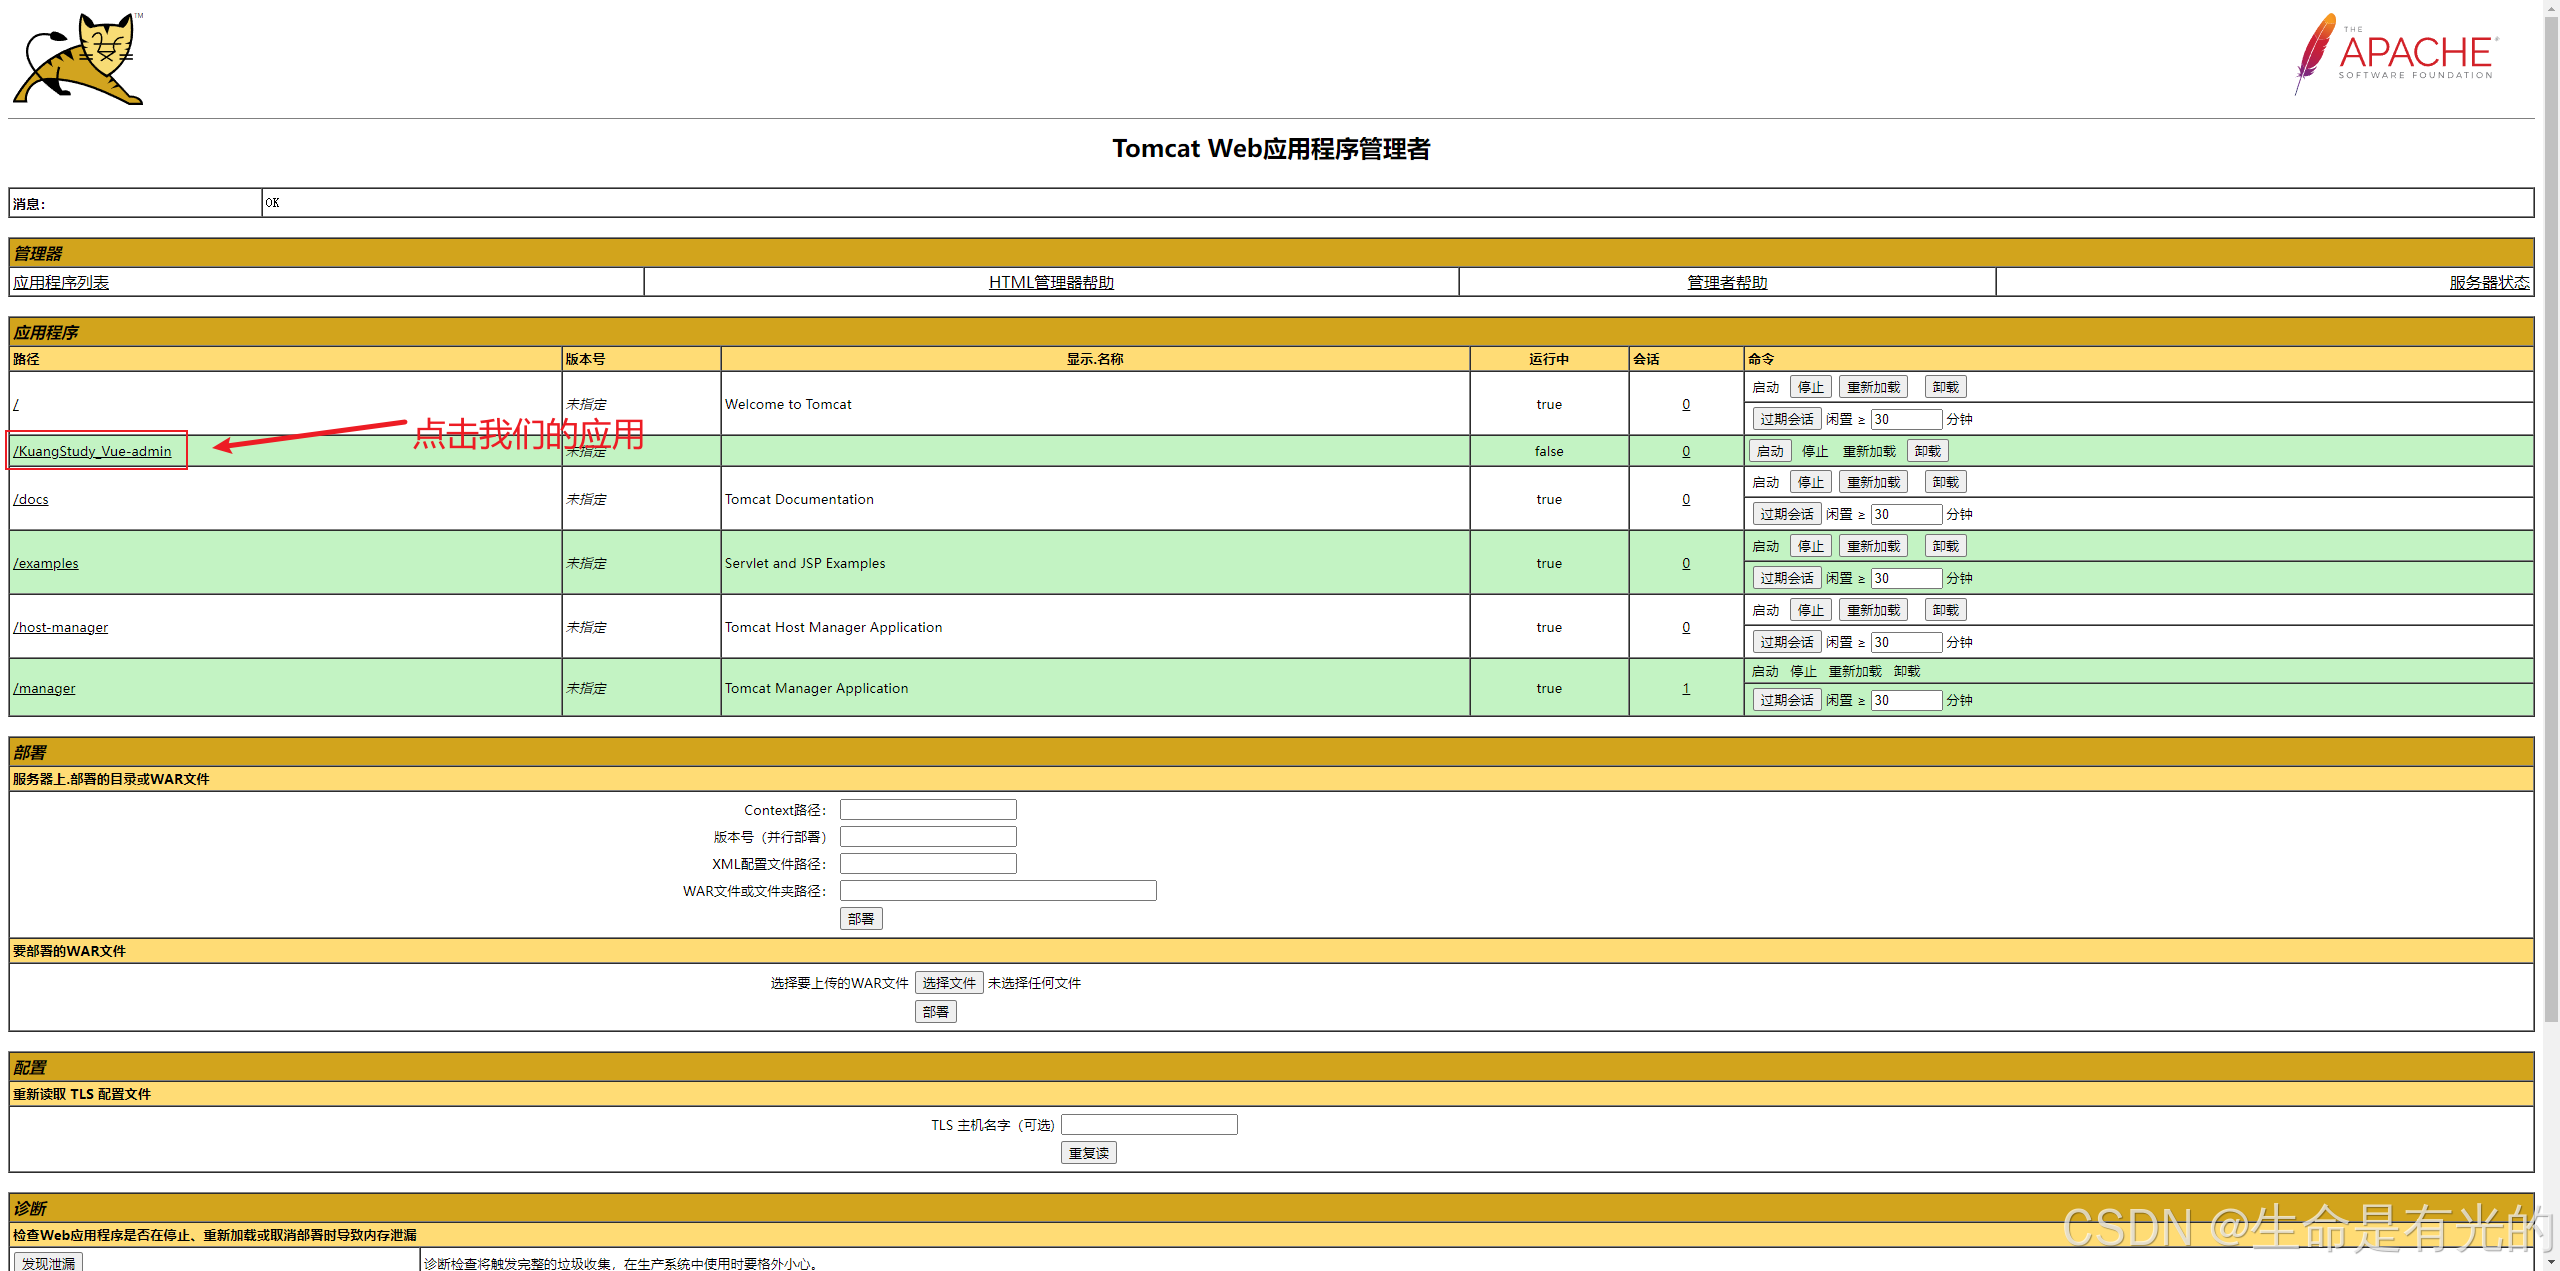Open 管理者帮助 manager help link
Image resolution: width=2560 pixels, height=1271 pixels.
click(1726, 282)
